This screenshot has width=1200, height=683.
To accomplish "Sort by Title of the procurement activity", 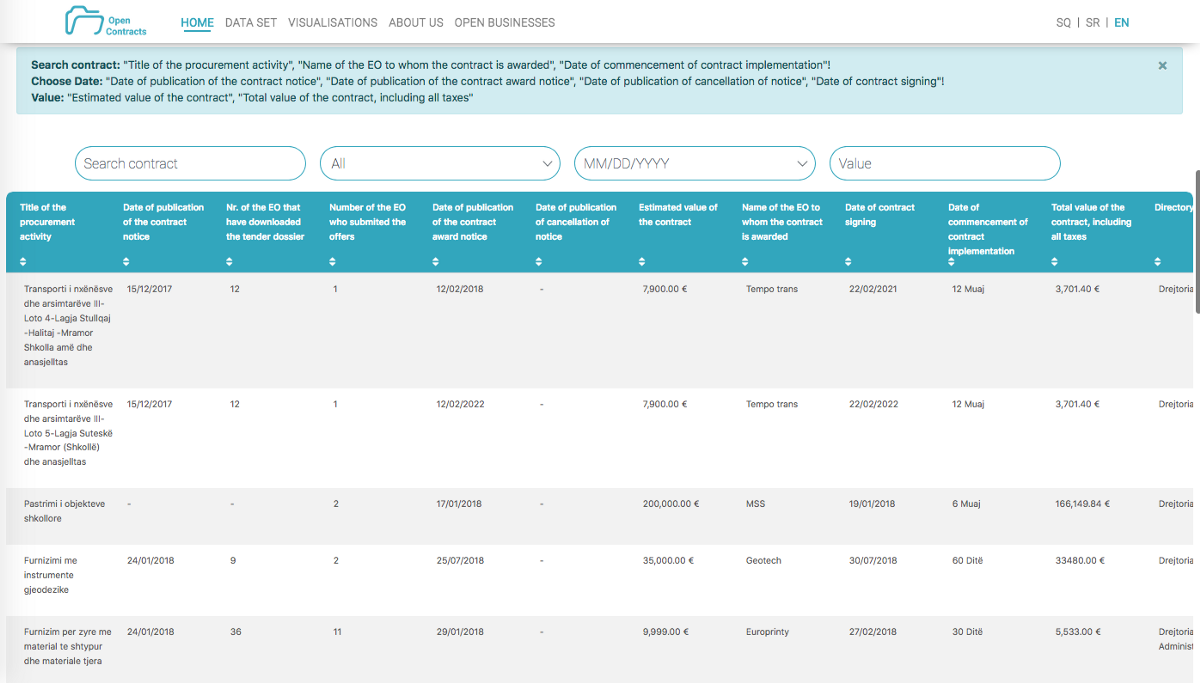I will pyautogui.click(x=24, y=262).
